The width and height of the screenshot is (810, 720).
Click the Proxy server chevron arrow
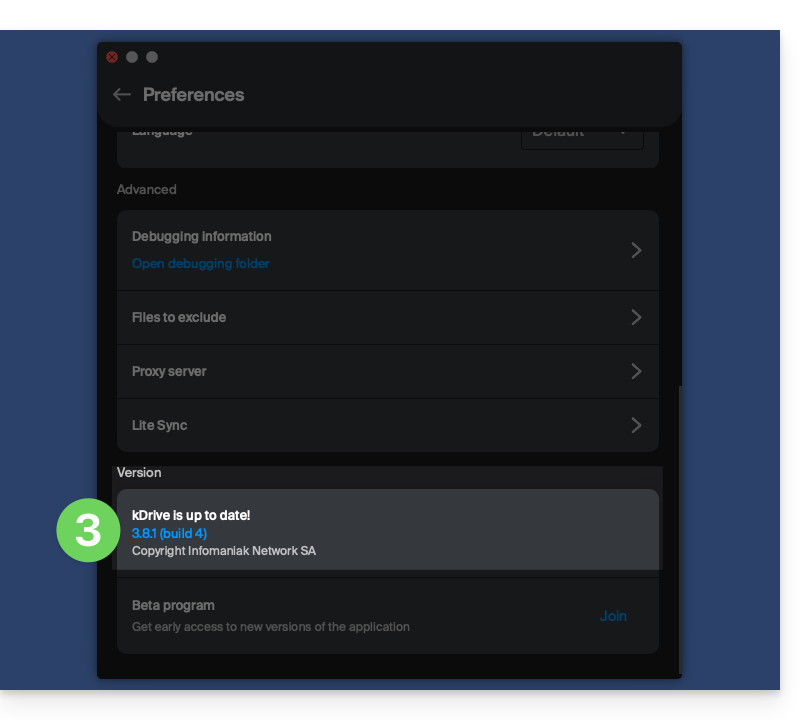click(636, 371)
